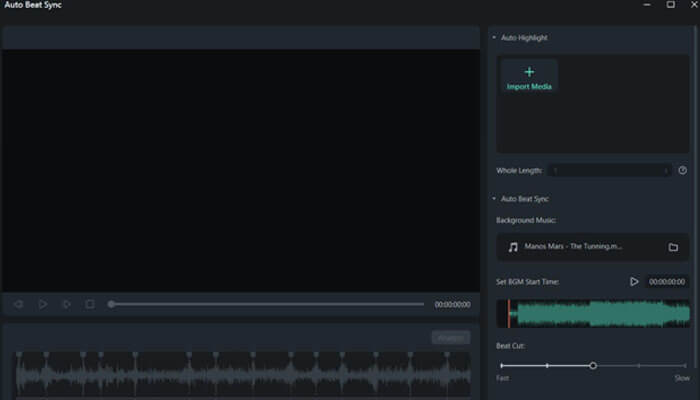The width and height of the screenshot is (700, 400).
Task: Click the Whole Length help icon
Action: click(683, 171)
